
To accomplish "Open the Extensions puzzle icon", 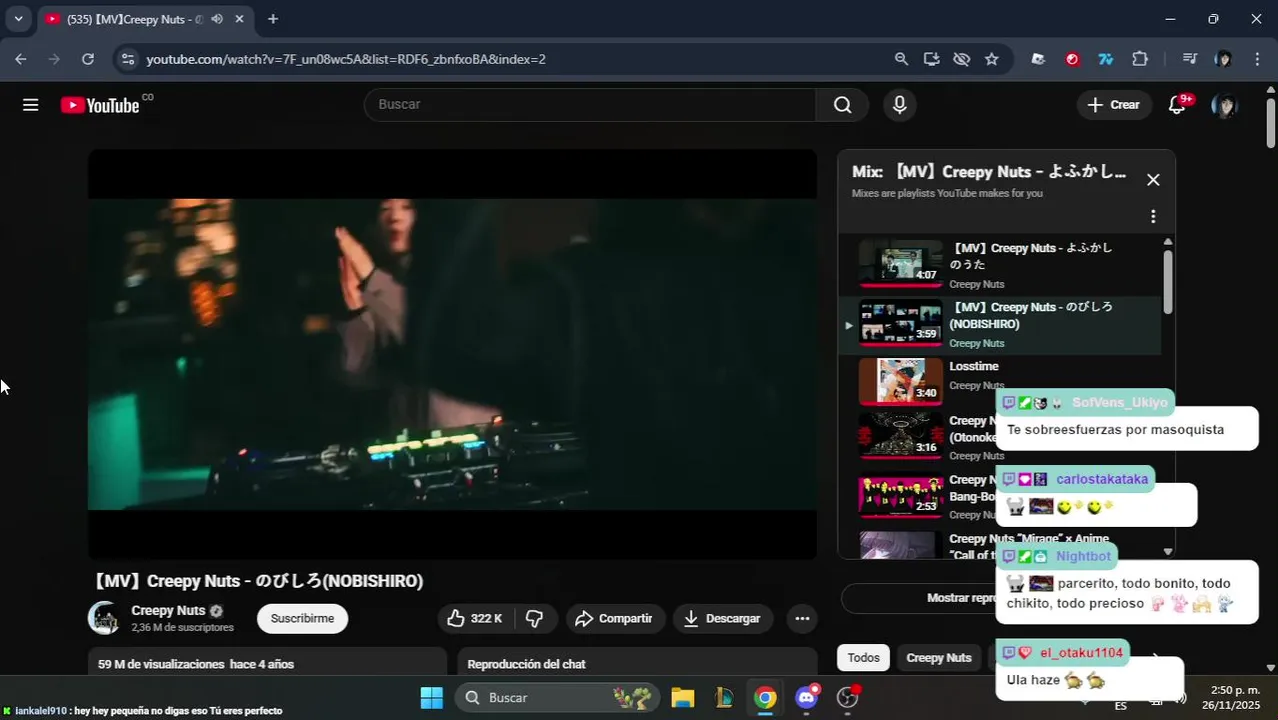I will point(1140,59).
